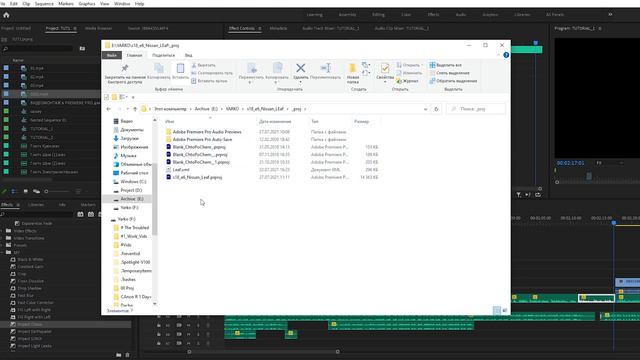Click the Delete (Удалить) X icon in Explorer ribbon
640x360 pixels.
click(300, 68)
